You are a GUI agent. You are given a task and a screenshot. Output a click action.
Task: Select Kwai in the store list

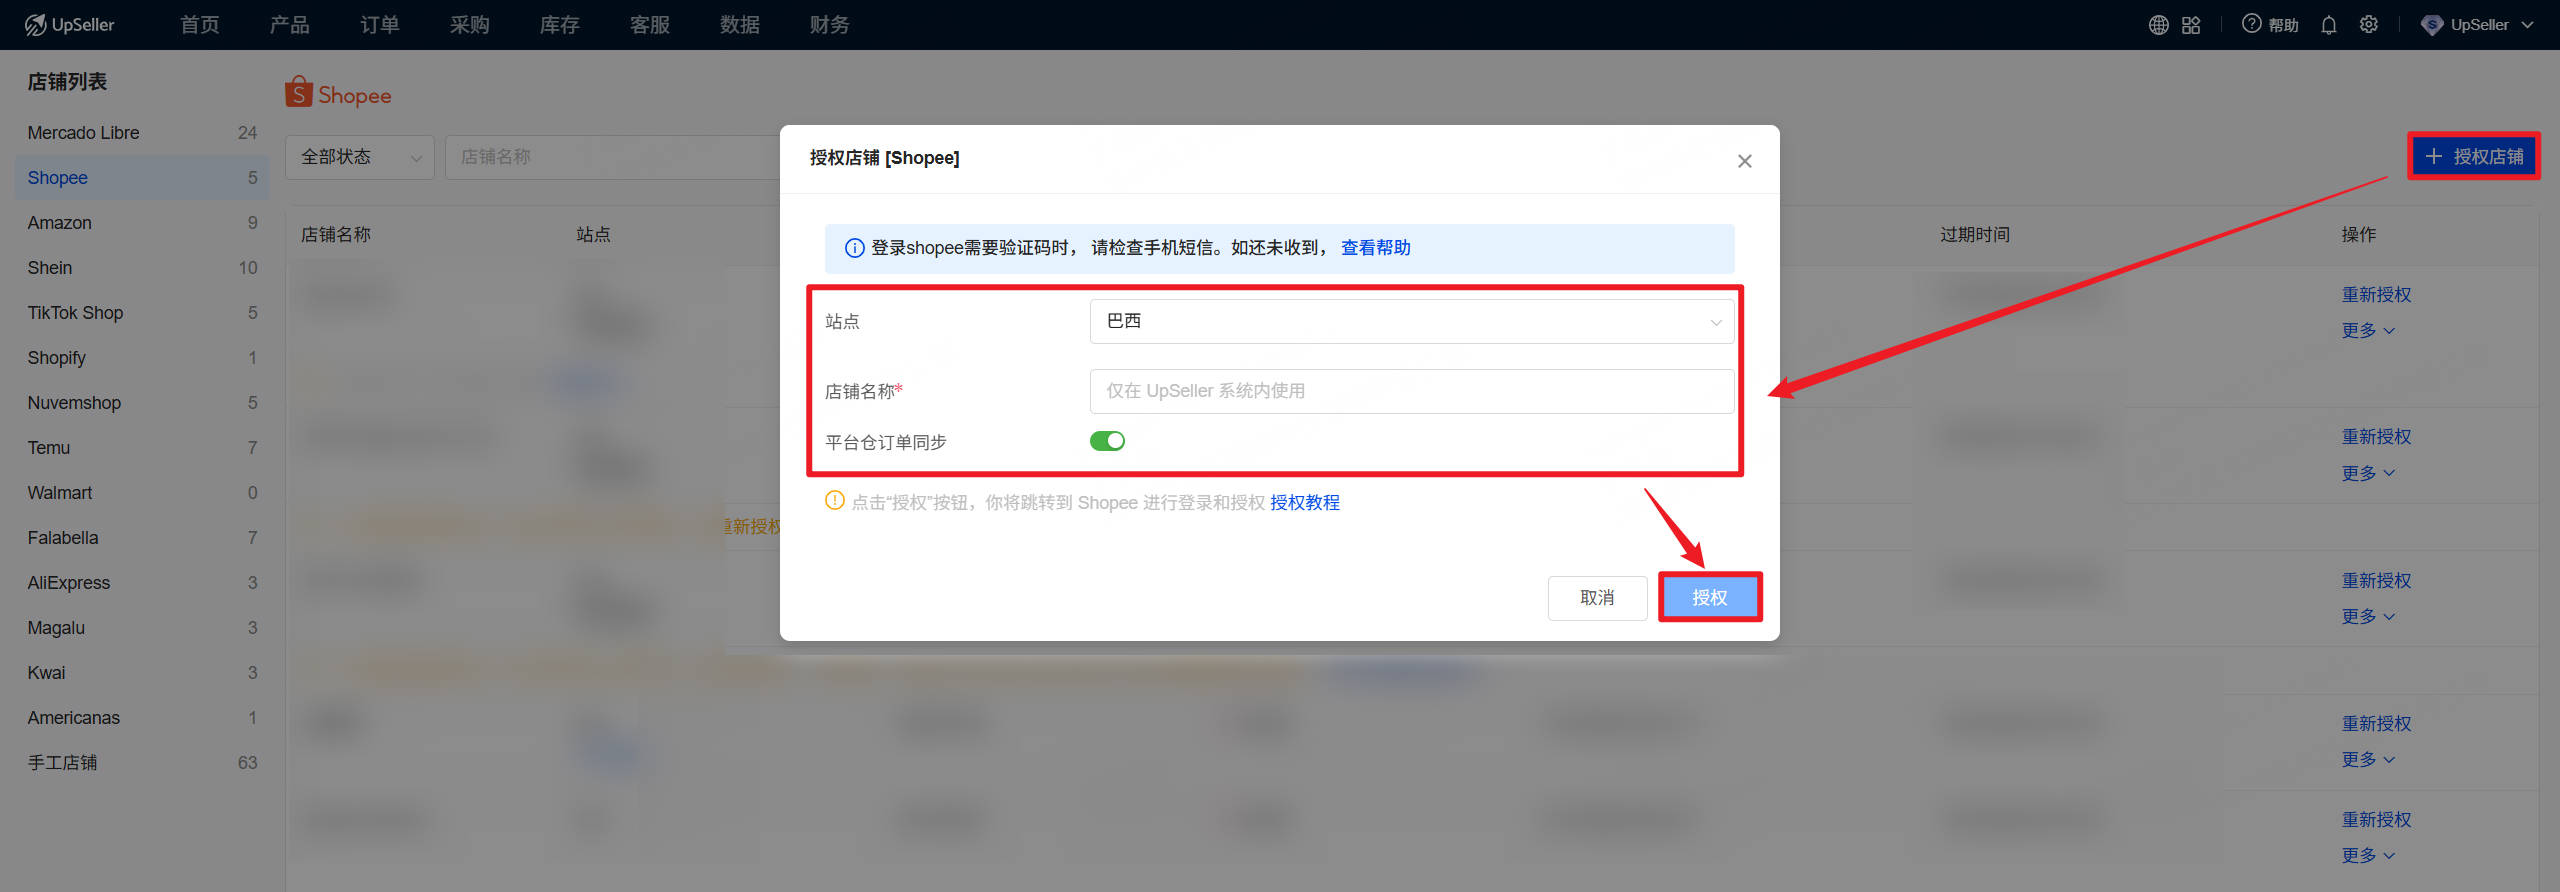point(142,673)
